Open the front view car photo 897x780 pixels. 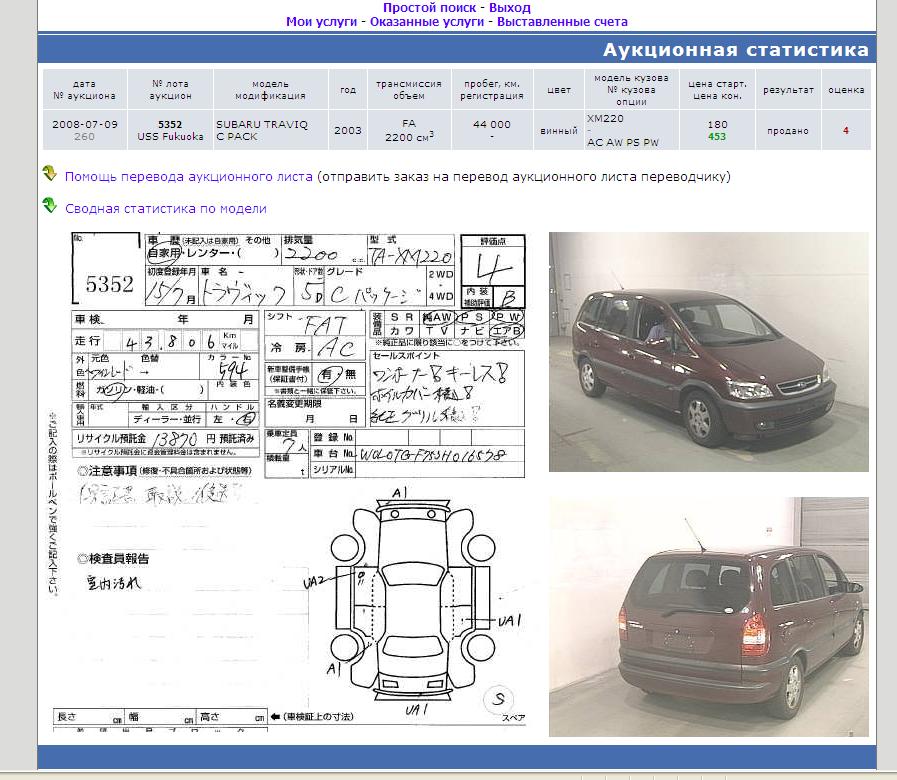(x=709, y=352)
